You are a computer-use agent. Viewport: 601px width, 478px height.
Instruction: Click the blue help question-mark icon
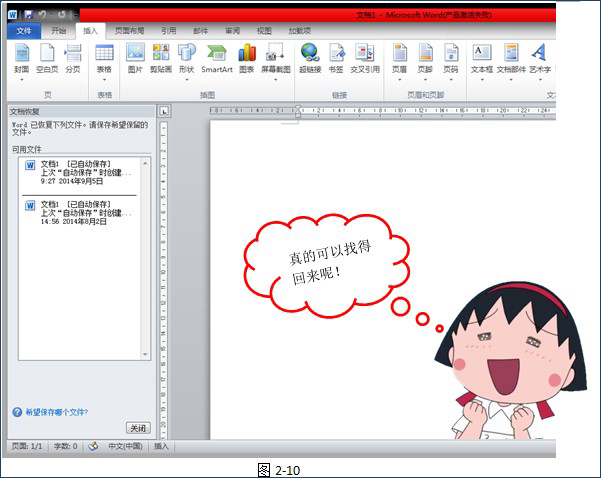[x=17, y=412]
